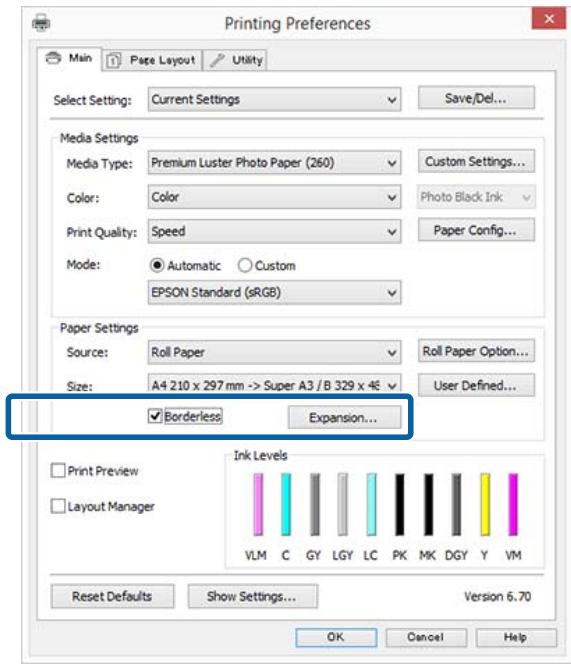
Task: Open the Main tab
Action: coord(69,59)
